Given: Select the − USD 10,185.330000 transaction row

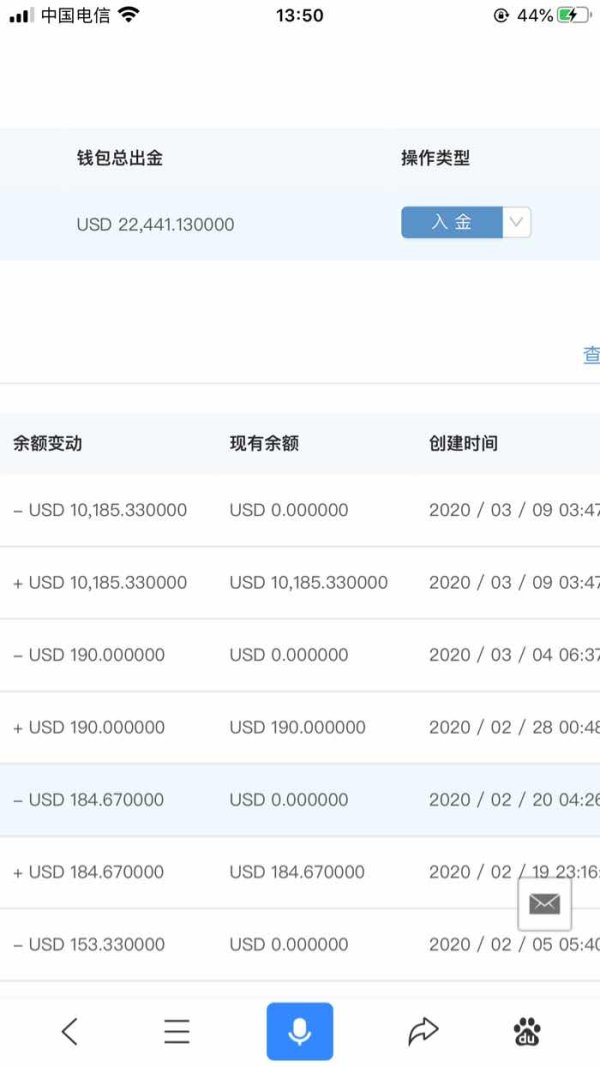Looking at the screenshot, I should point(300,510).
